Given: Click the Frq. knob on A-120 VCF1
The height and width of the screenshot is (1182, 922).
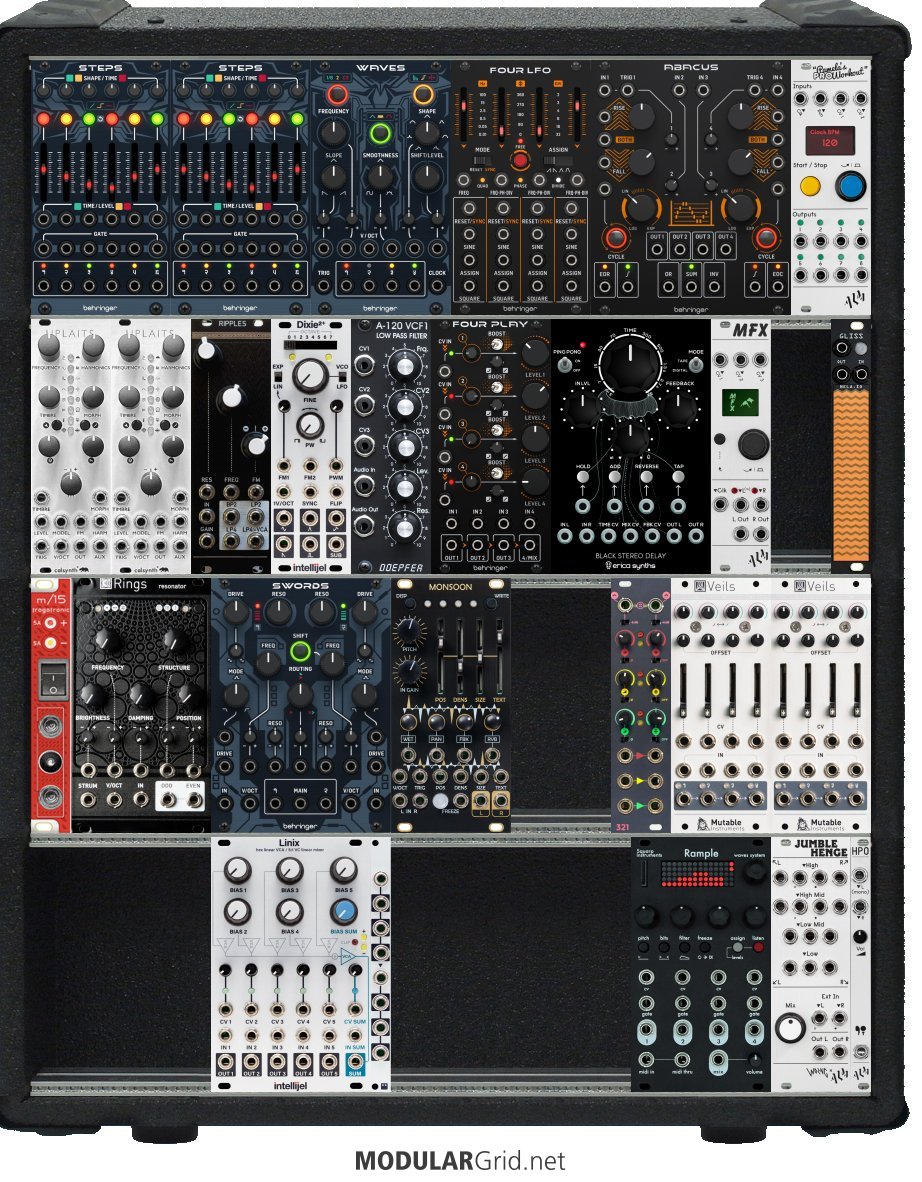Looking at the screenshot, I should click(x=405, y=364).
